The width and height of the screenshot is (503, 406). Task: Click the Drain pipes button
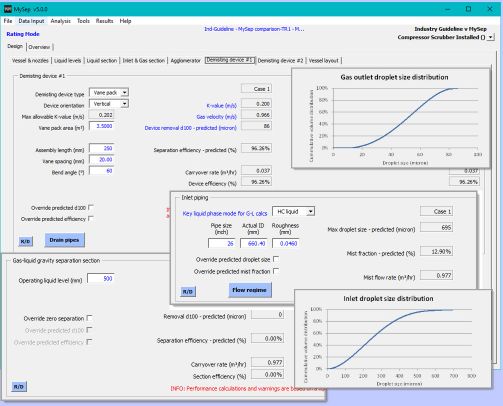coord(64,240)
